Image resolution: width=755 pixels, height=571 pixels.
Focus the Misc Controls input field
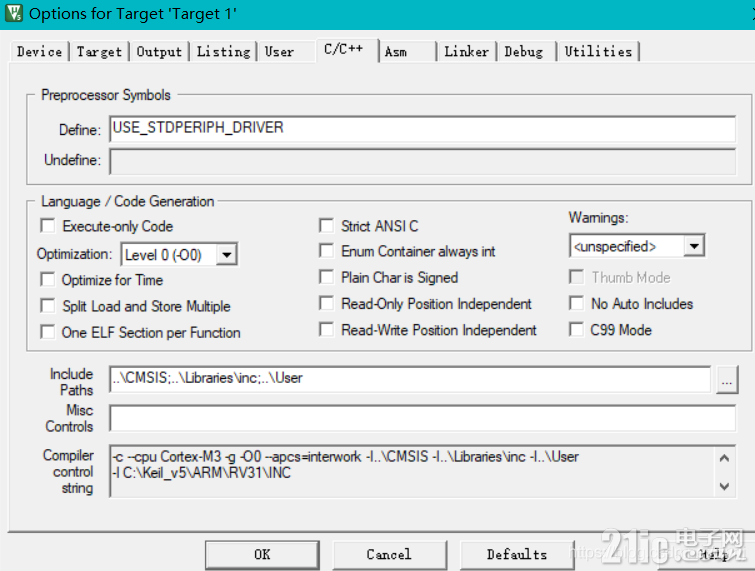point(422,418)
